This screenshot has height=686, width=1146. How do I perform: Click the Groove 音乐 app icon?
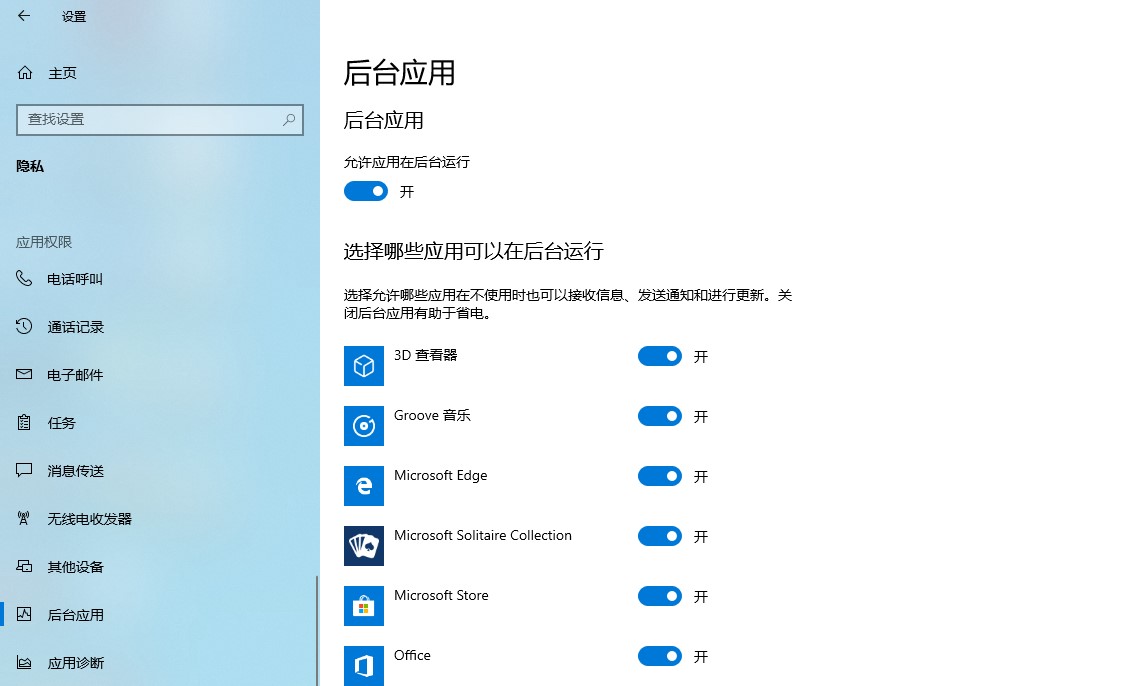[364, 425]
